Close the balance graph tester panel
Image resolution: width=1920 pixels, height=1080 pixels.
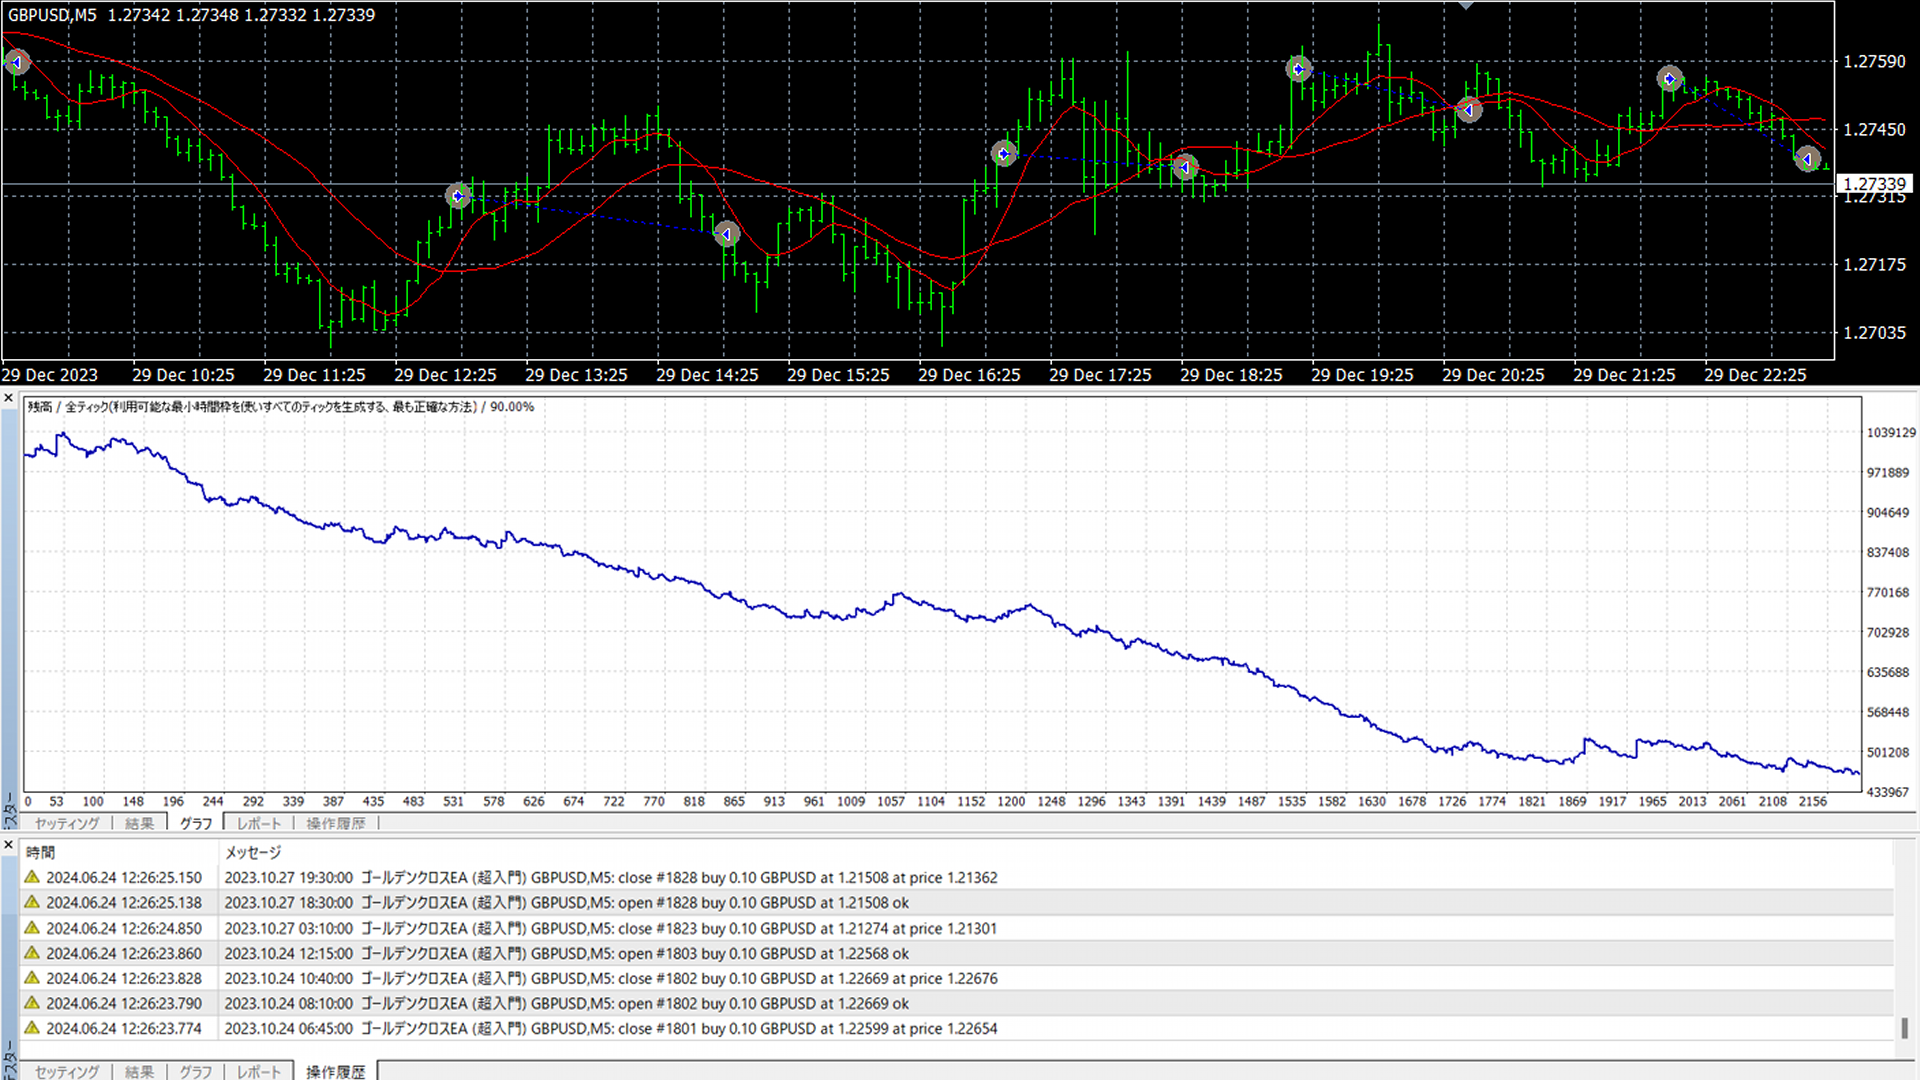9,398
